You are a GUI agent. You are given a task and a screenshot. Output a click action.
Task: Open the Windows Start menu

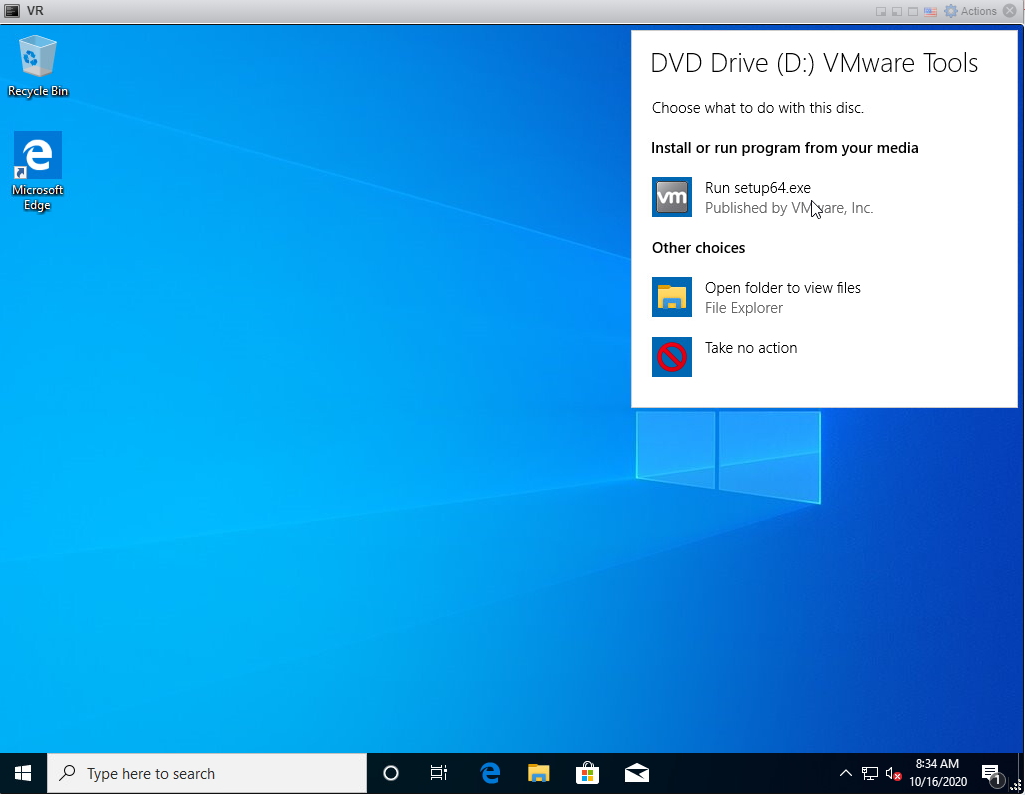23,773
